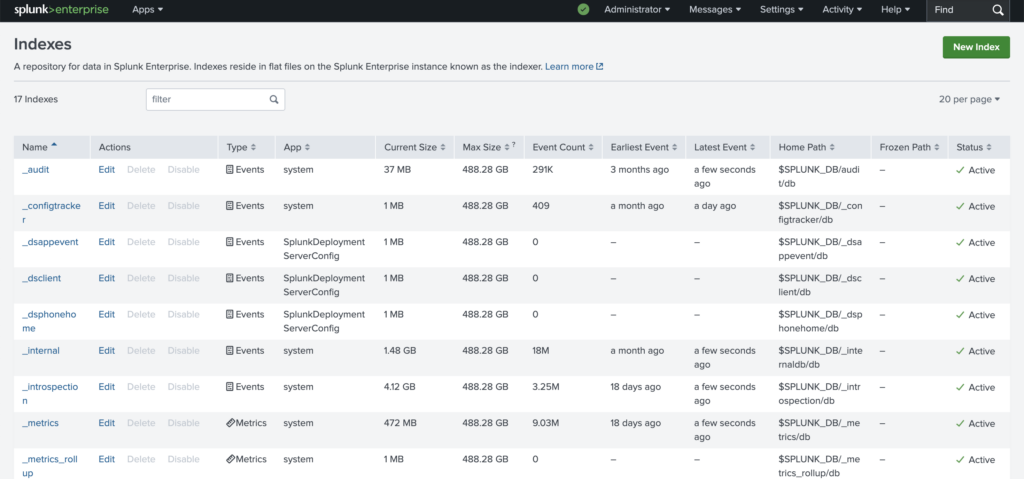Viewport: 1024px width, 479px height.
Task: Open the Administrator account dropdown
Action: (x=637, y=10)
